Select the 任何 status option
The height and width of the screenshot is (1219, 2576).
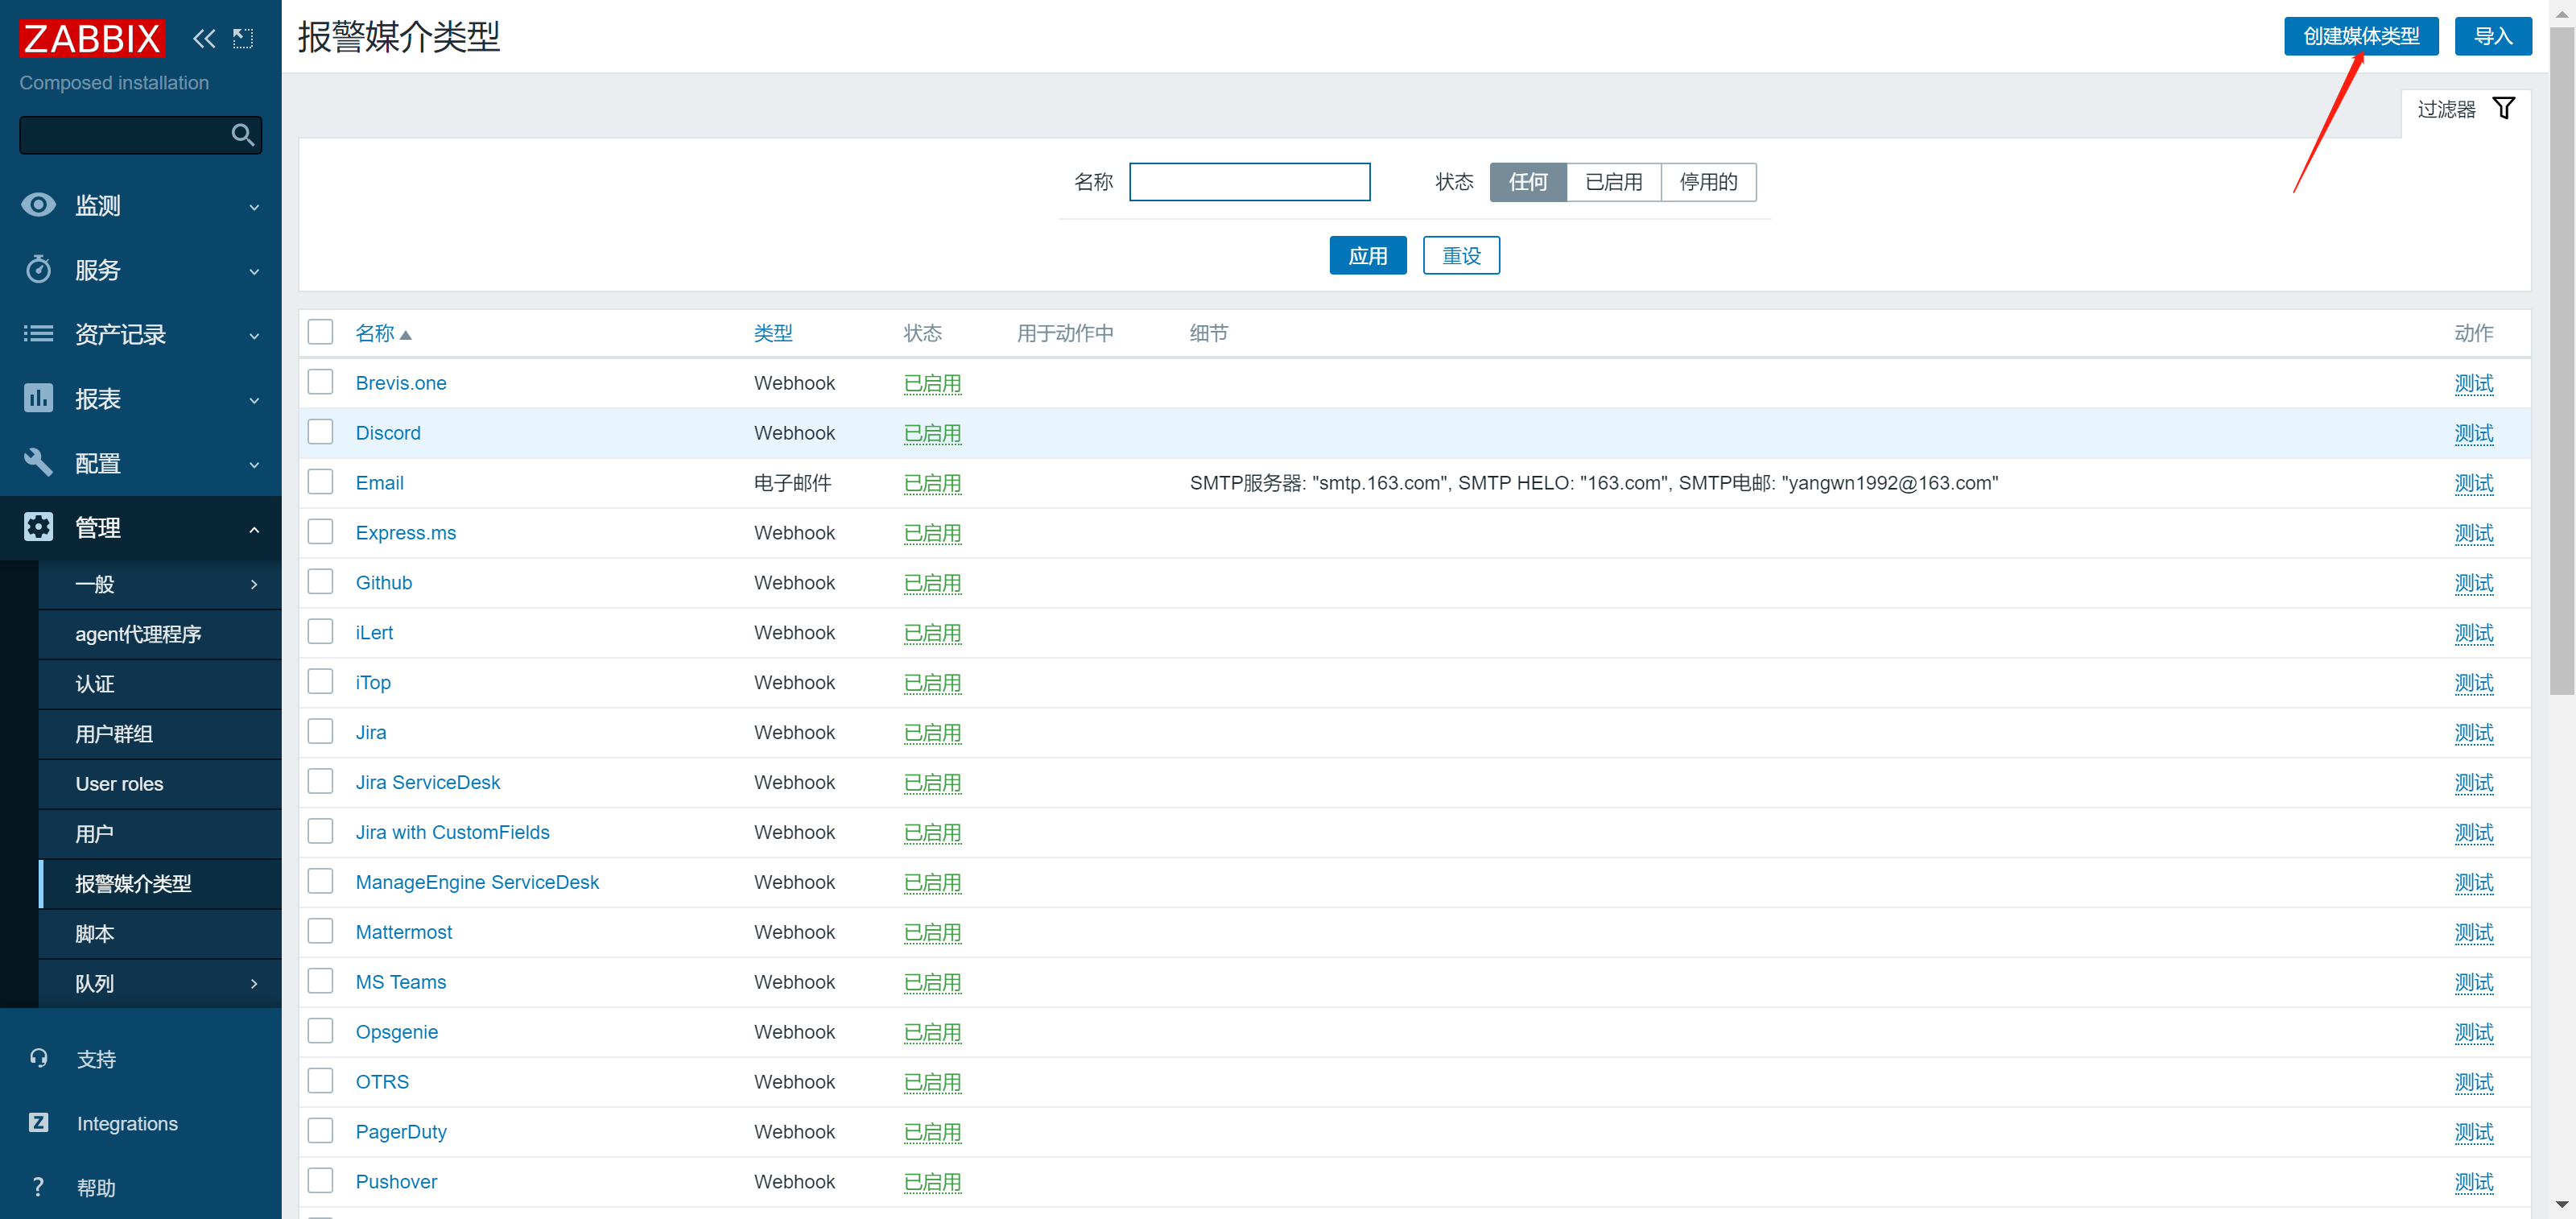coord(1527,182)
